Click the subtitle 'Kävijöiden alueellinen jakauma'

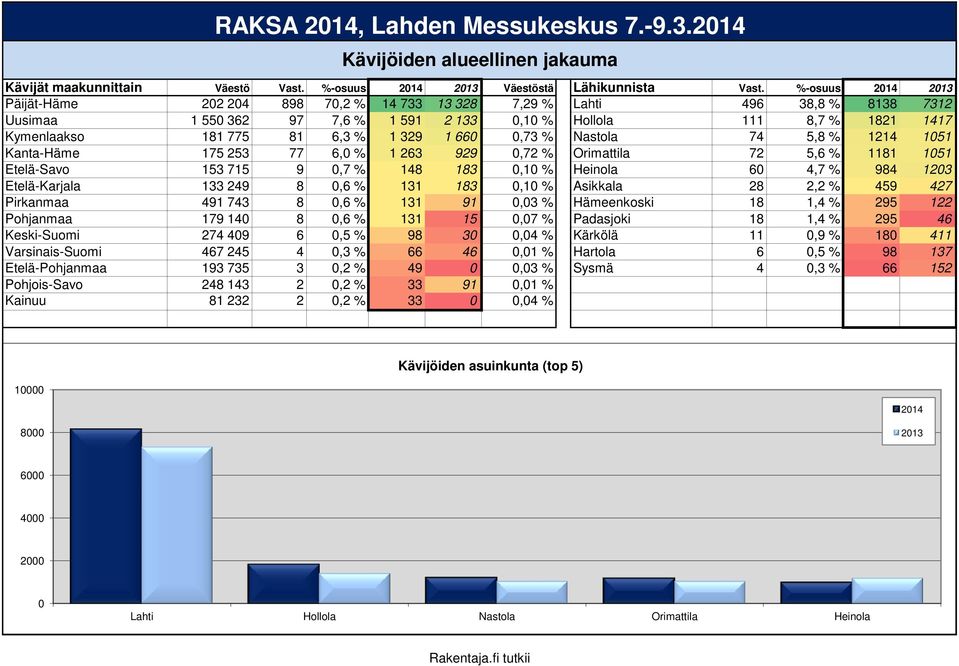tap(480, 60)
